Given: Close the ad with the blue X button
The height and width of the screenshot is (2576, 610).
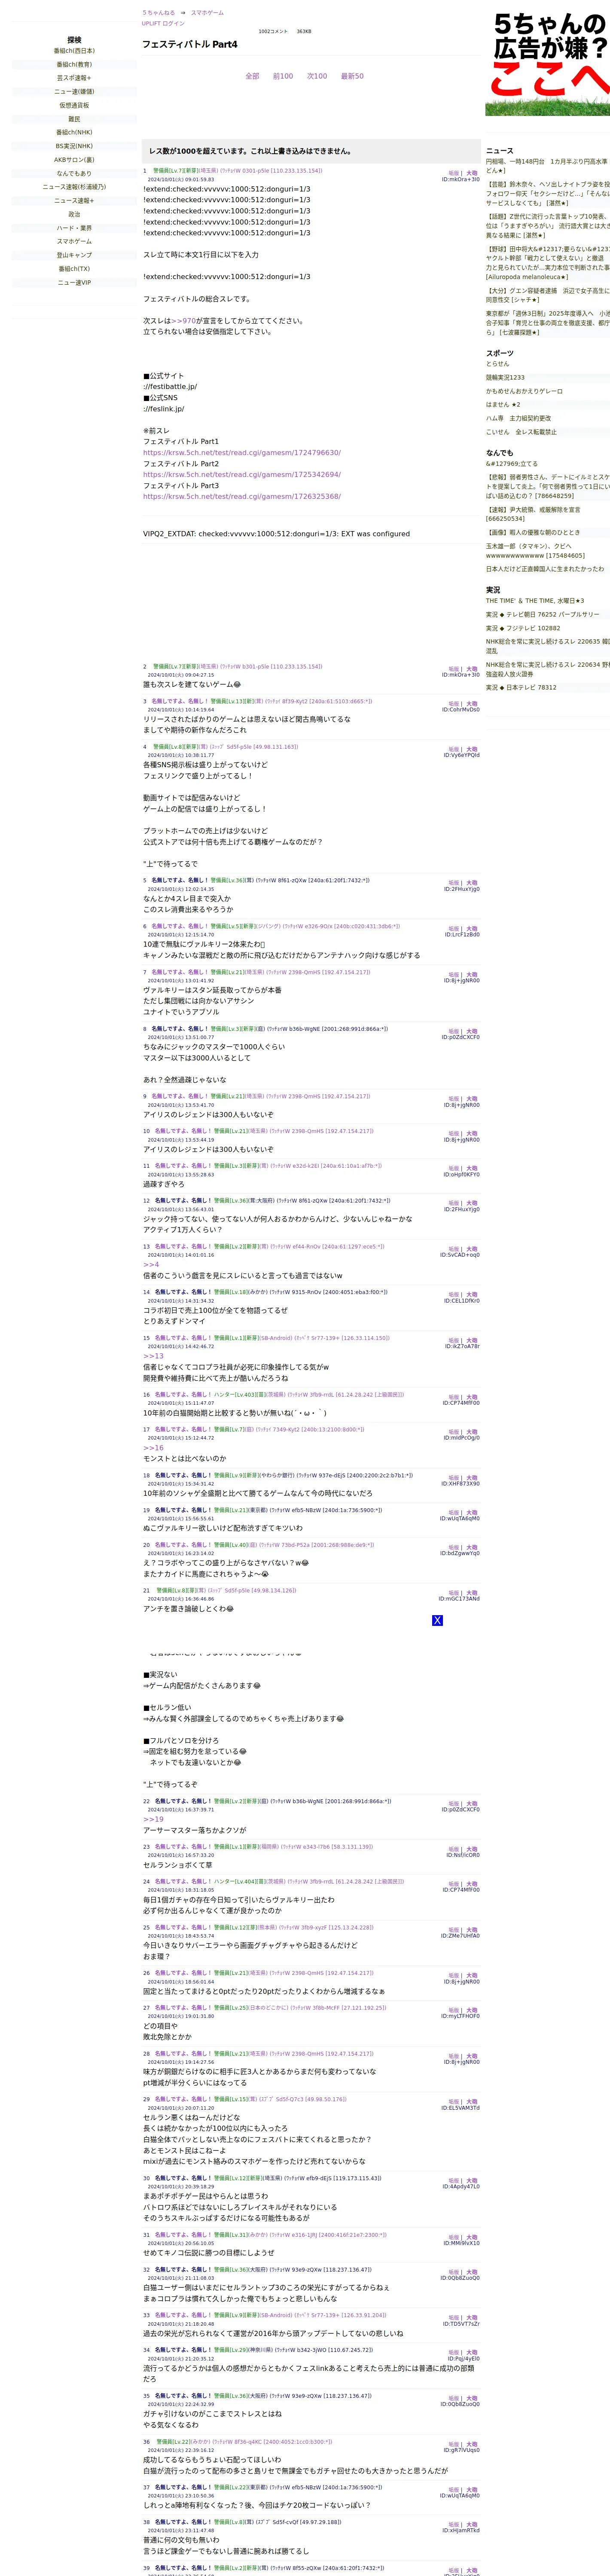Looking at the screenshot, I should coord(437,1620).
